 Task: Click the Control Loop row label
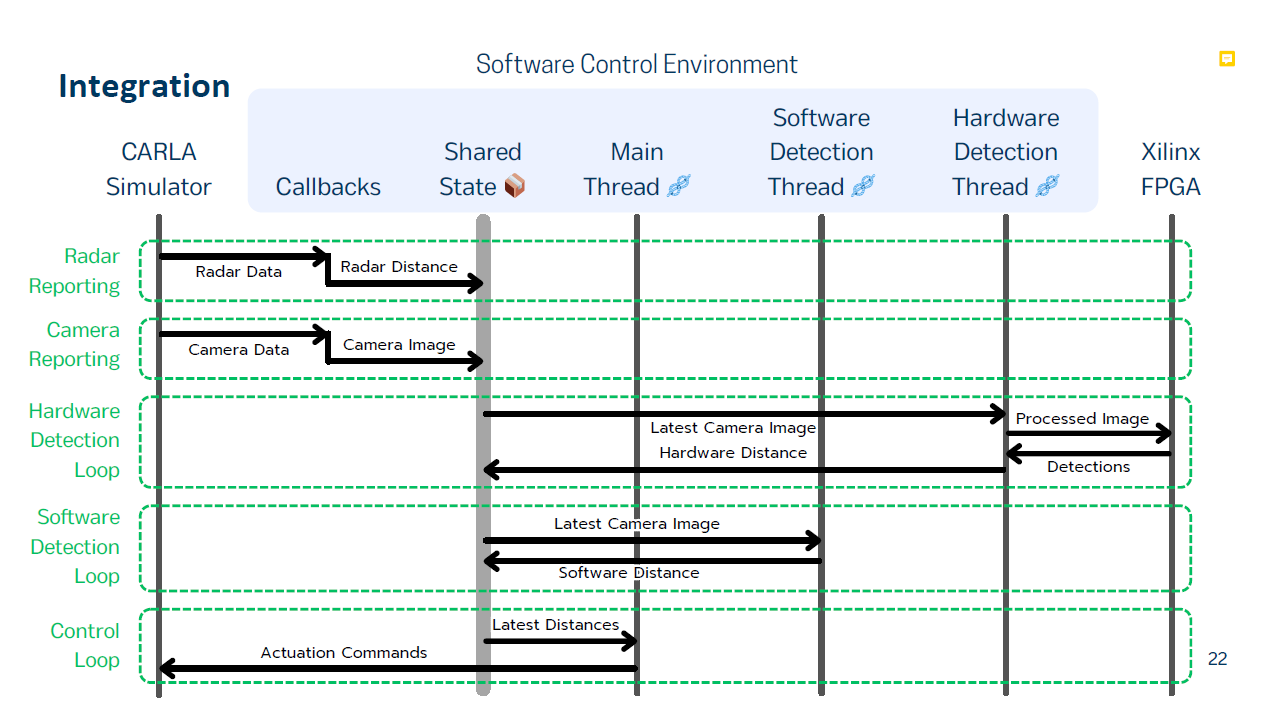point(85,645)
